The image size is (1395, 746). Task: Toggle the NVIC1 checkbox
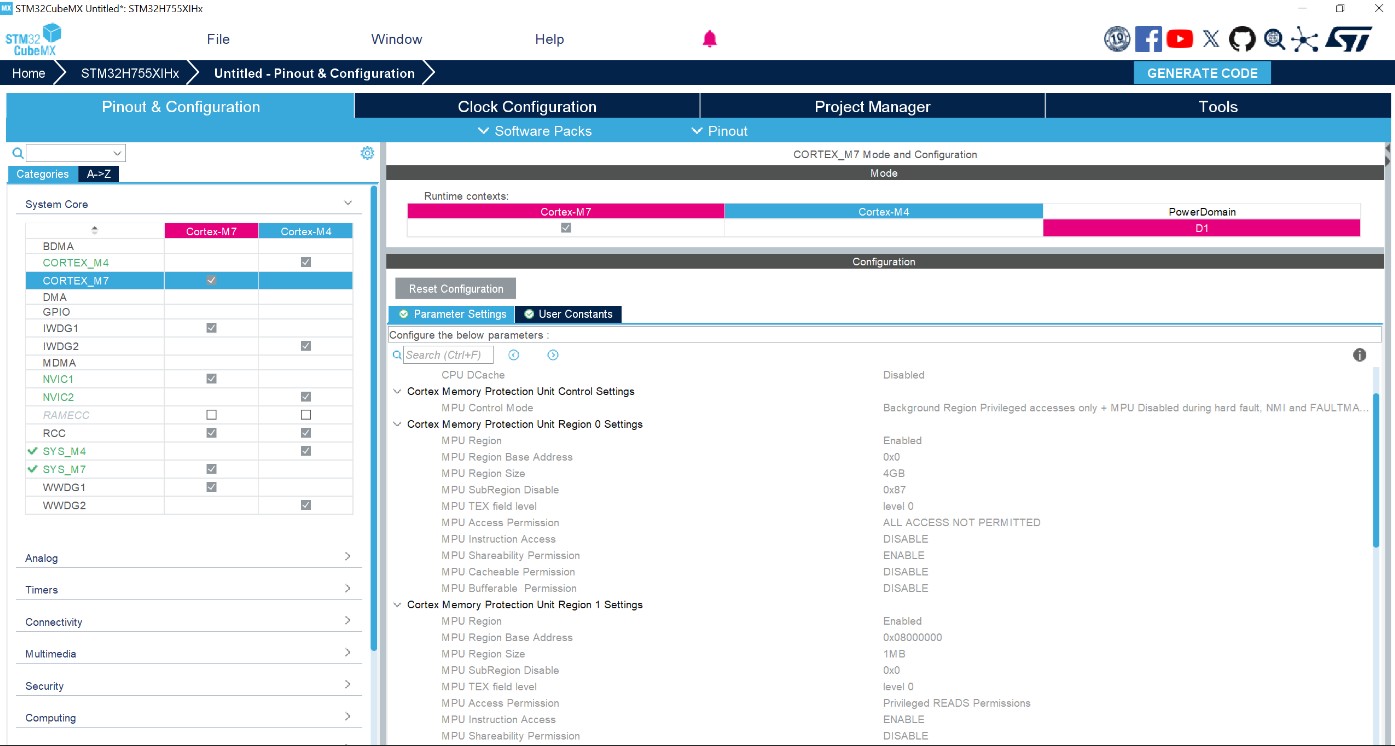[211, 379]
